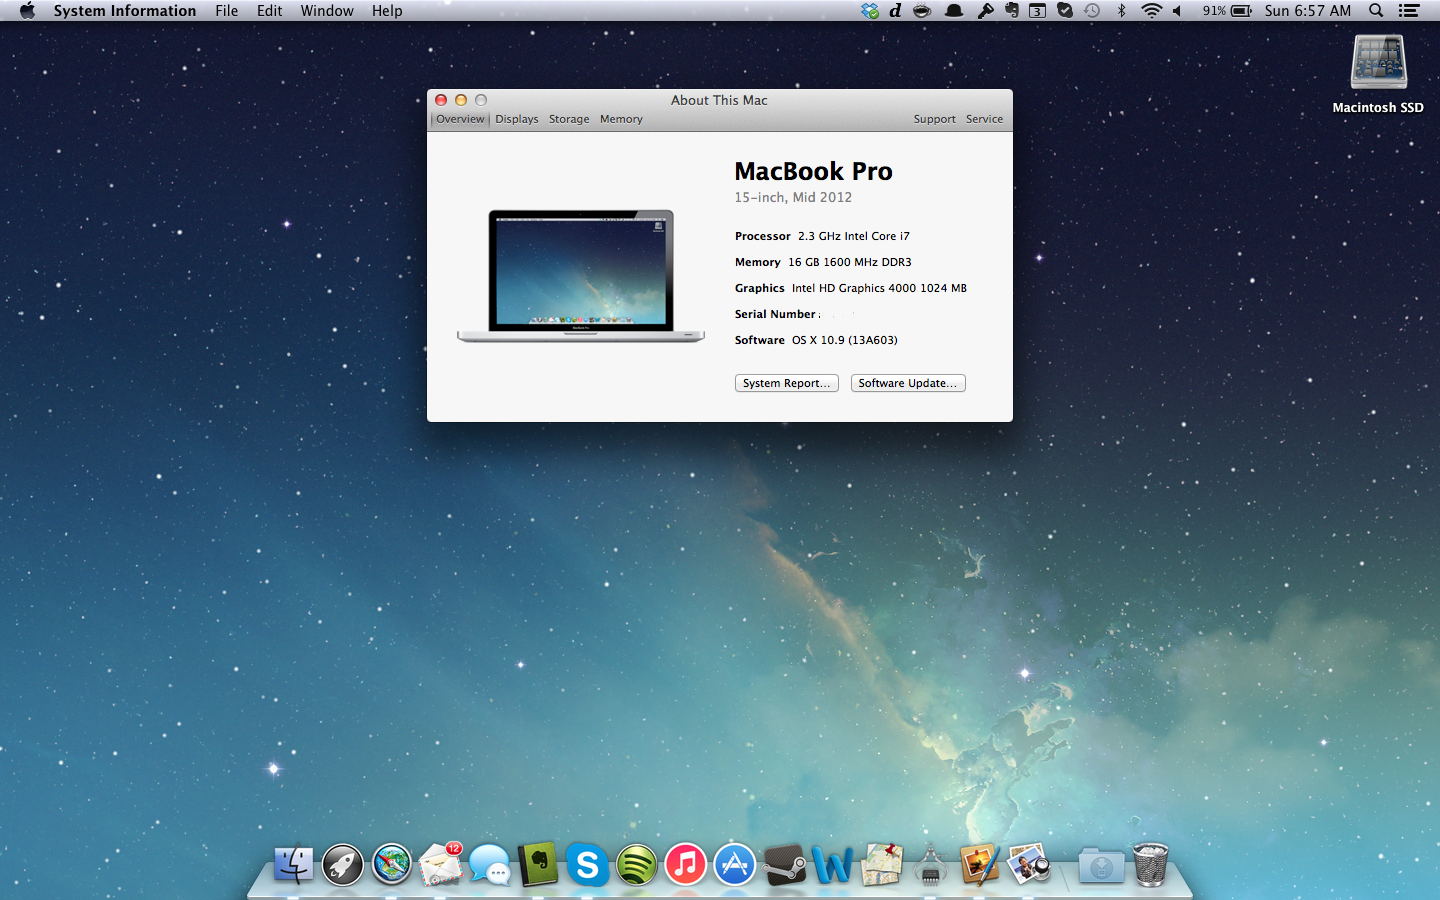Click the bowler hat menu bar icon

[954, 11]
